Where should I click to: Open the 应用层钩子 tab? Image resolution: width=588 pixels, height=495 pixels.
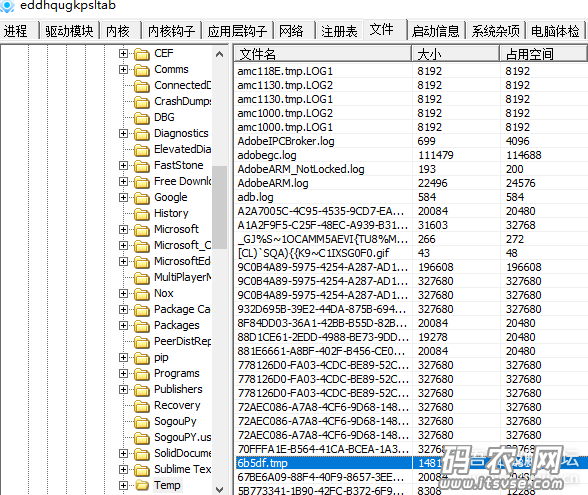(x=237, y=30)
